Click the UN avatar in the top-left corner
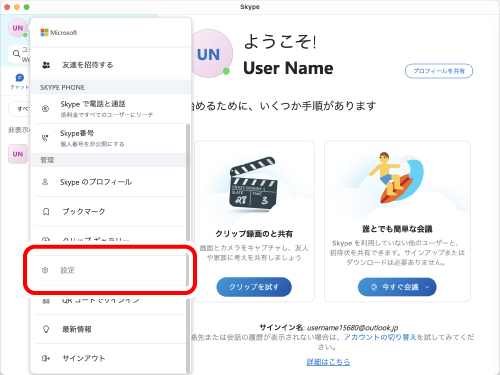This screenshot has width=500, height=375. coord(17,28)
